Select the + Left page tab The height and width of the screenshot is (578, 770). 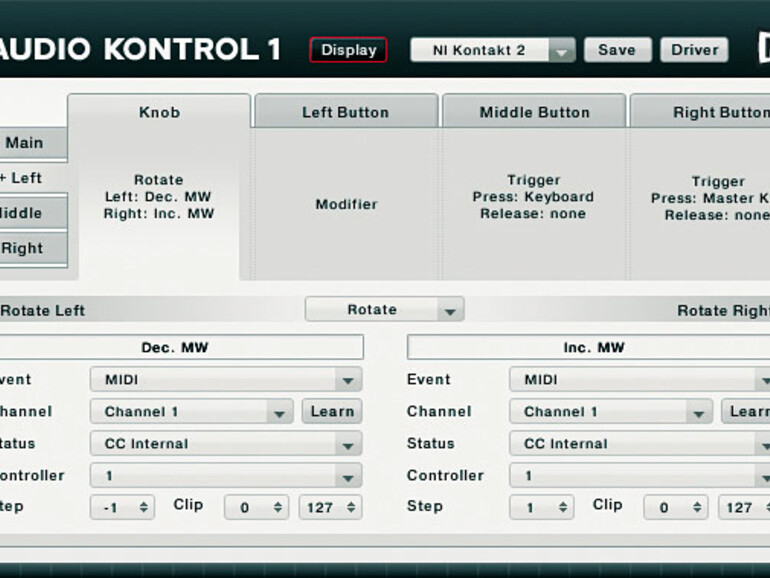(34, 178)
